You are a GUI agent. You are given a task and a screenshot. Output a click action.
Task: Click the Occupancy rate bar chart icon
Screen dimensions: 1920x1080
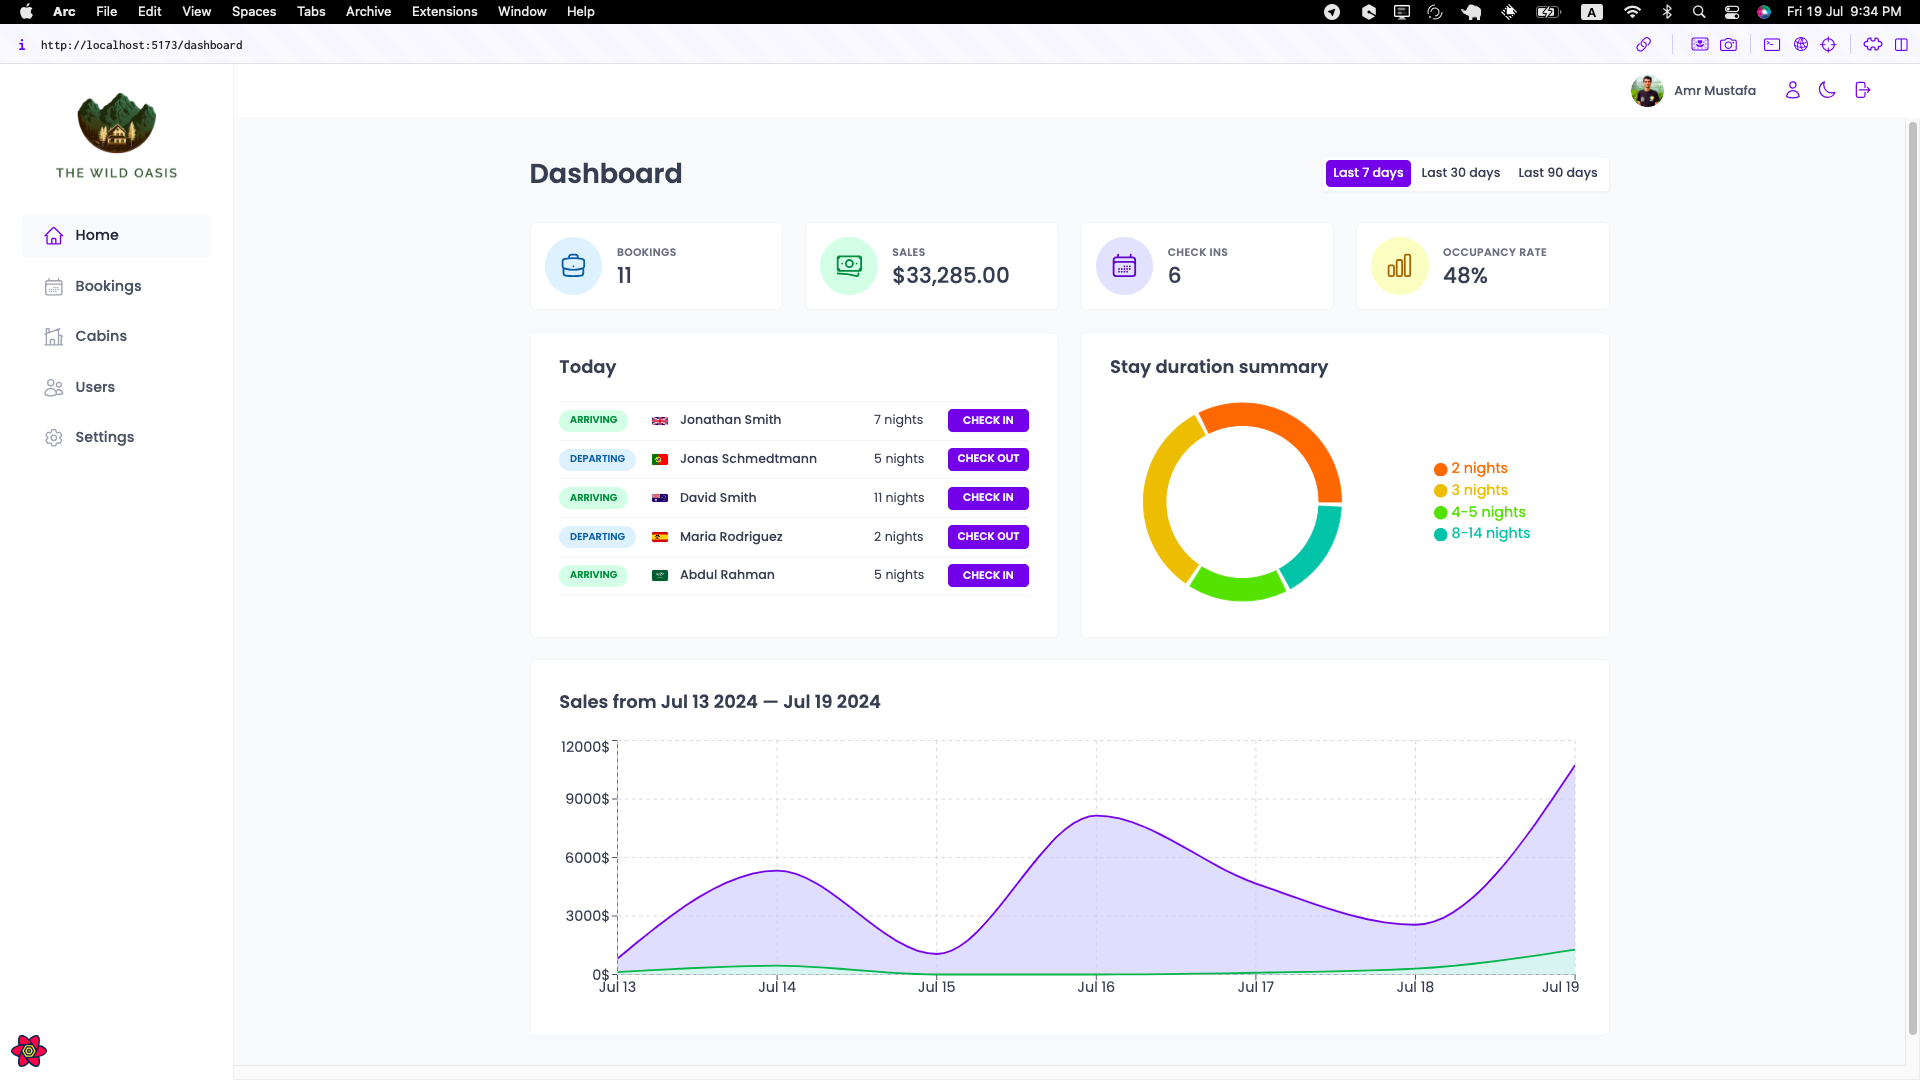click(1399, 266)
